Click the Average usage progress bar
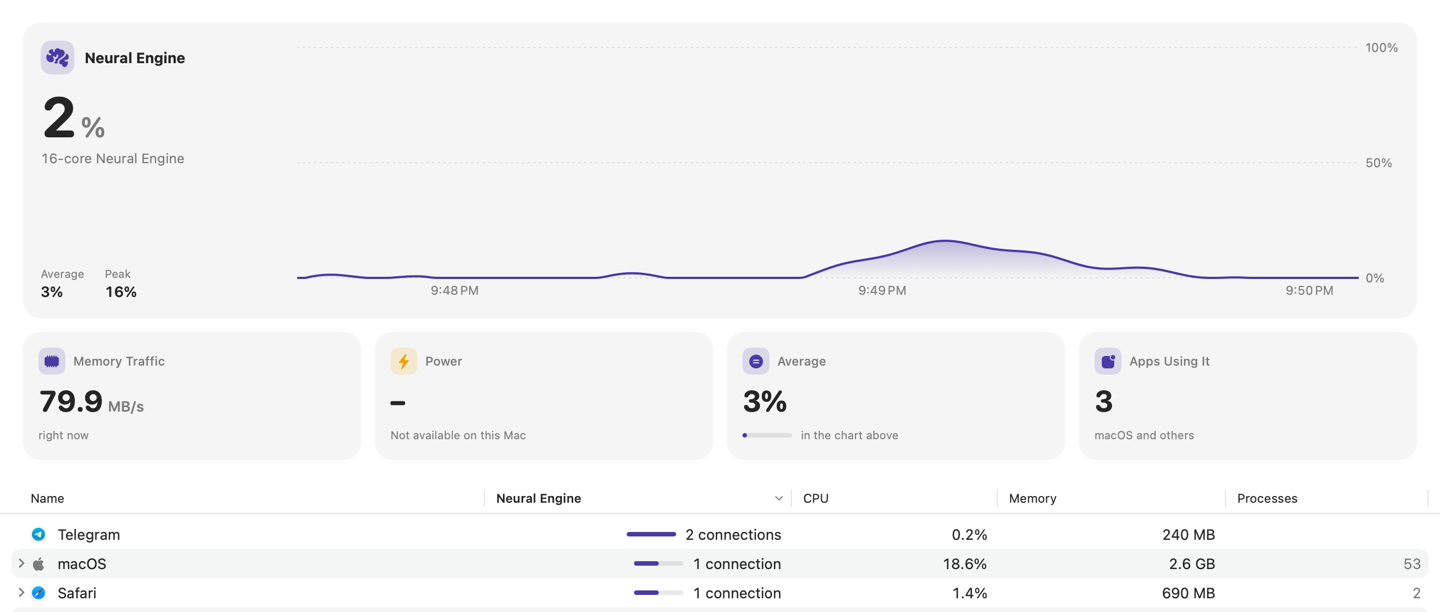The image size is (1440, 612). (767, 435)
